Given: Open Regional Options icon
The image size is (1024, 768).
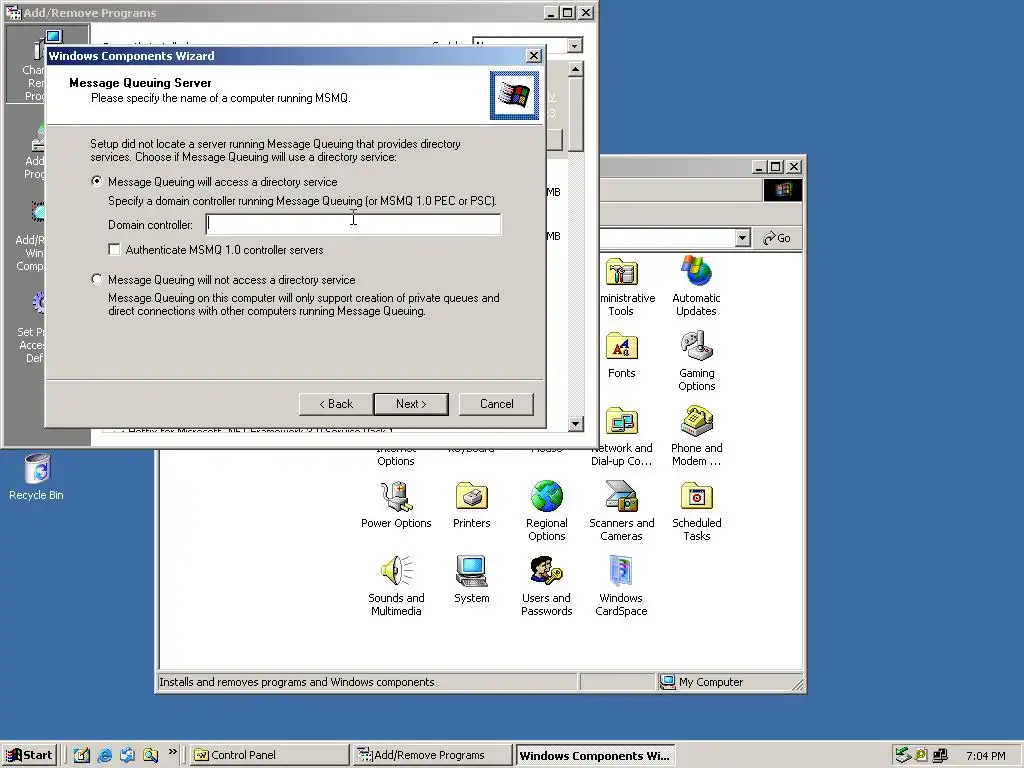Looking at the screenshot, I should [x=547, y=511].
